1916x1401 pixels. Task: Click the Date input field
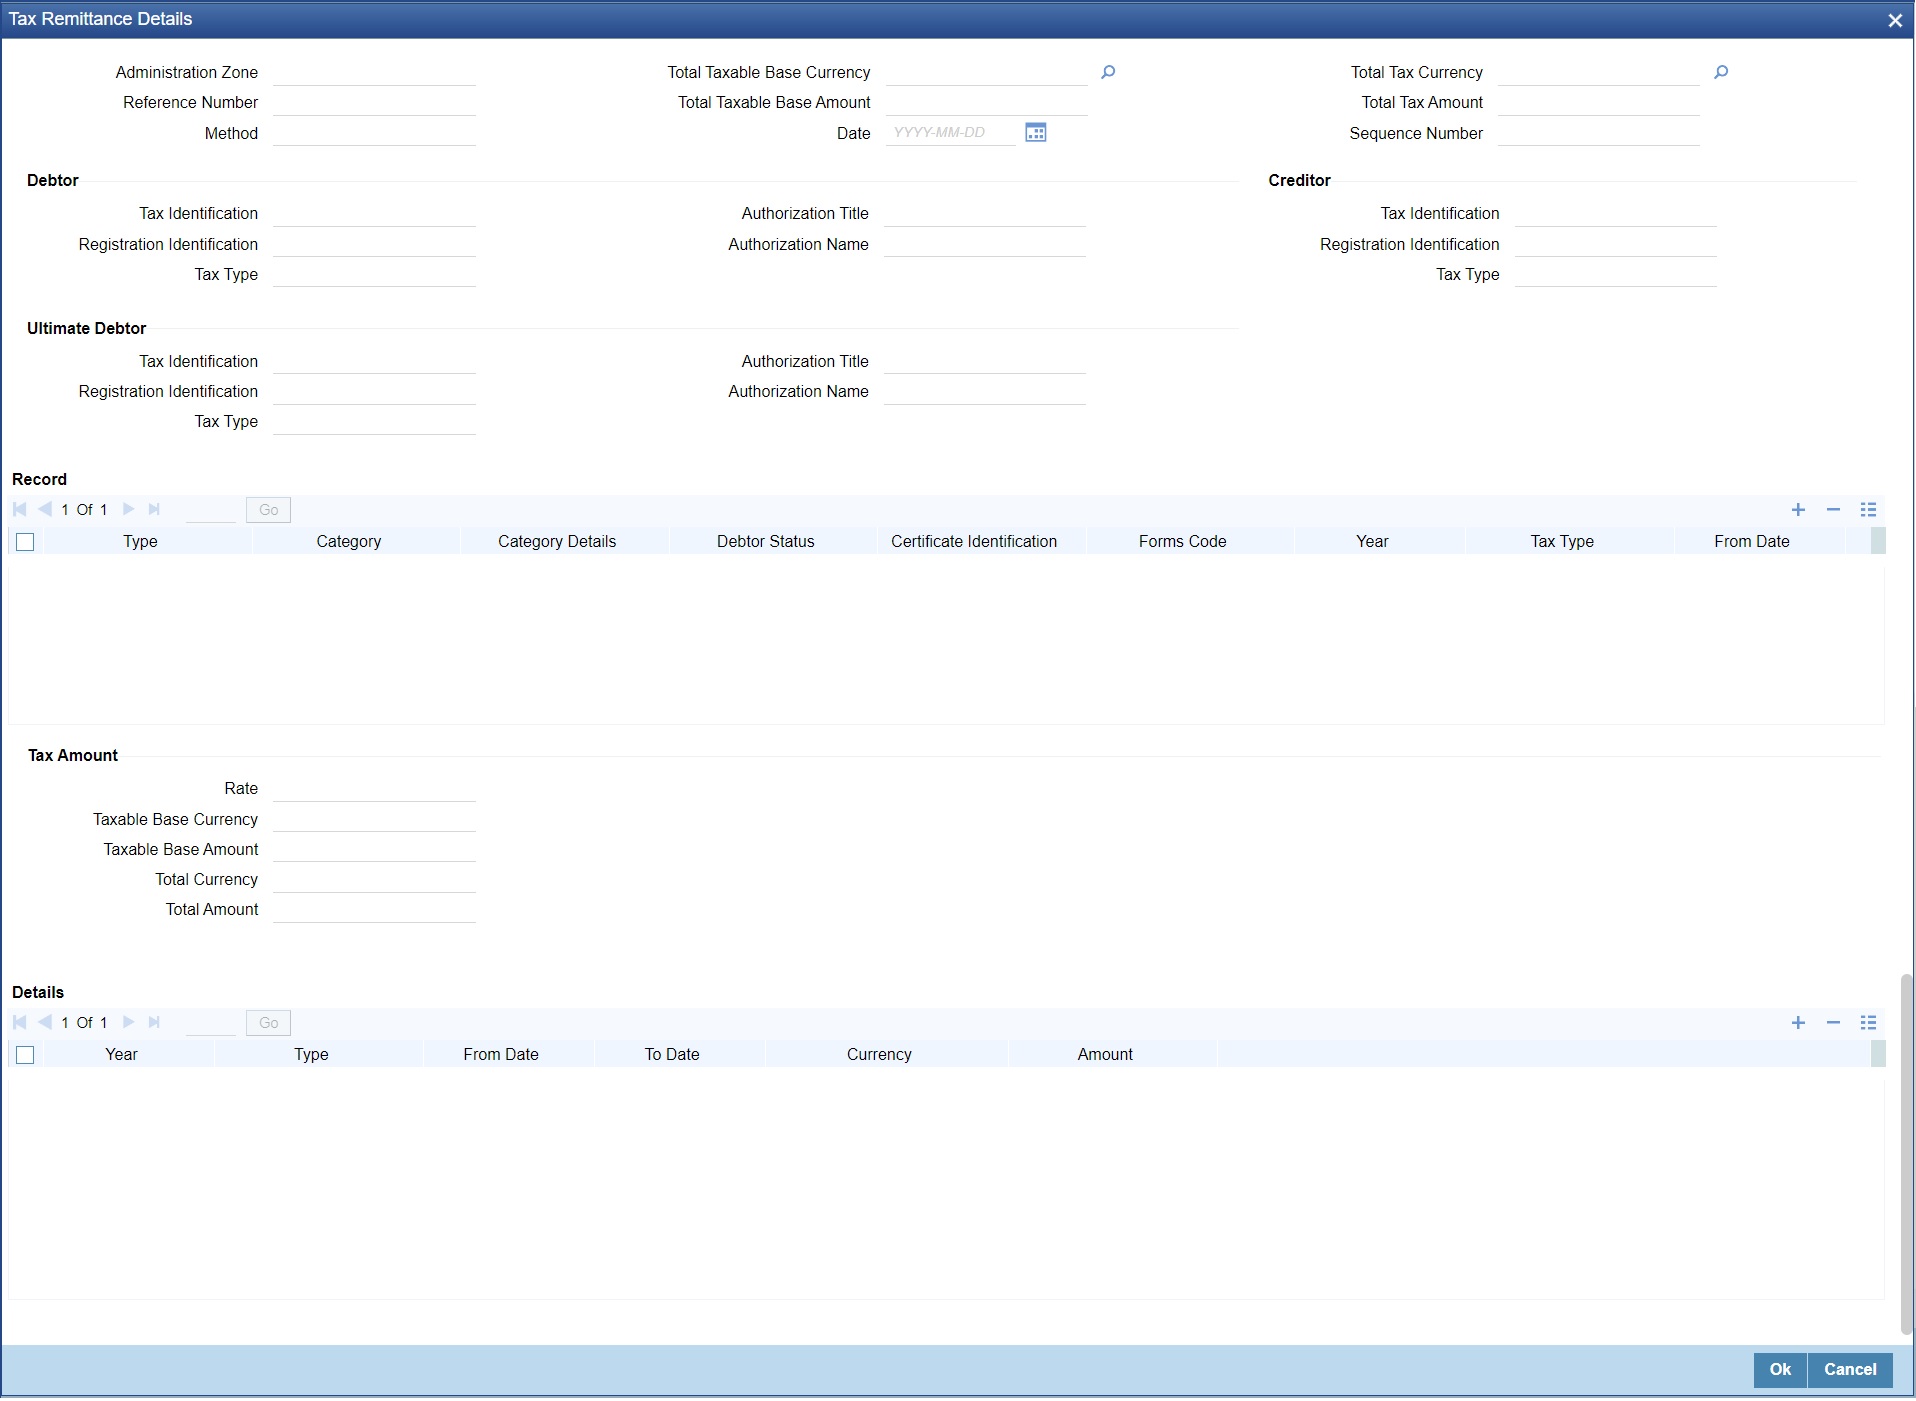pos(950,133)
